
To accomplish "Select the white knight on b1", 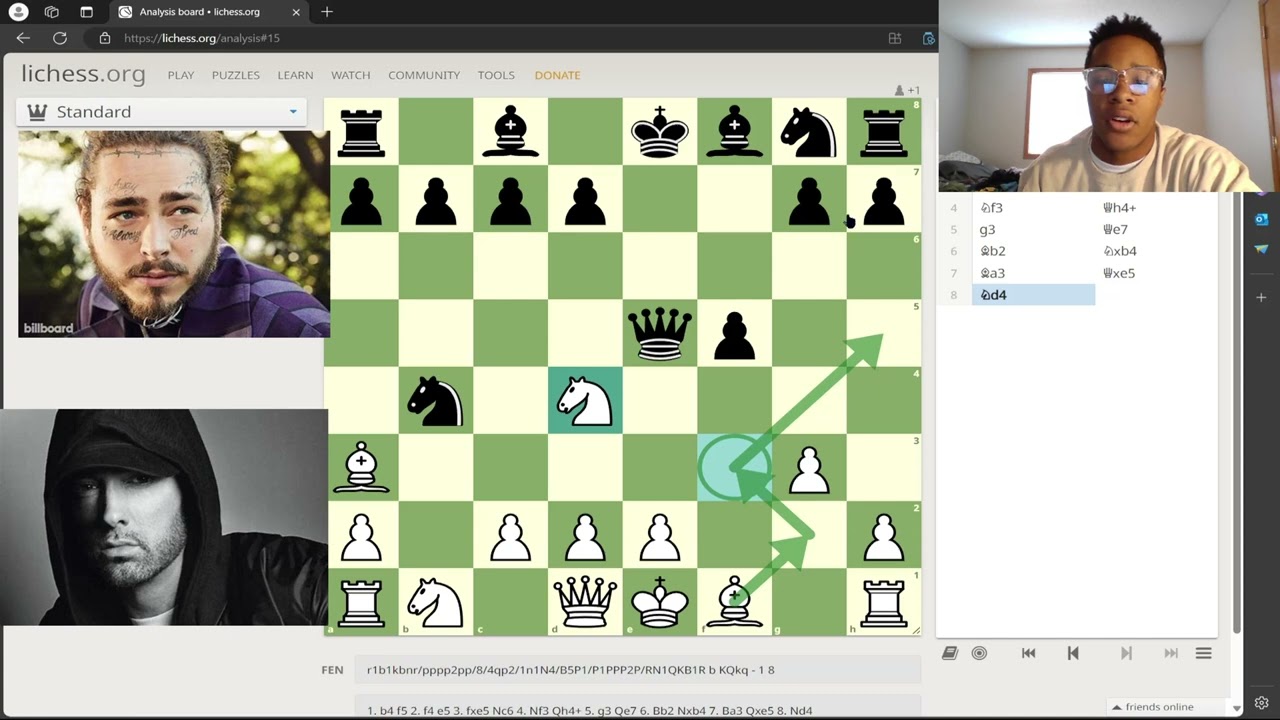I will tap(435, 602).
